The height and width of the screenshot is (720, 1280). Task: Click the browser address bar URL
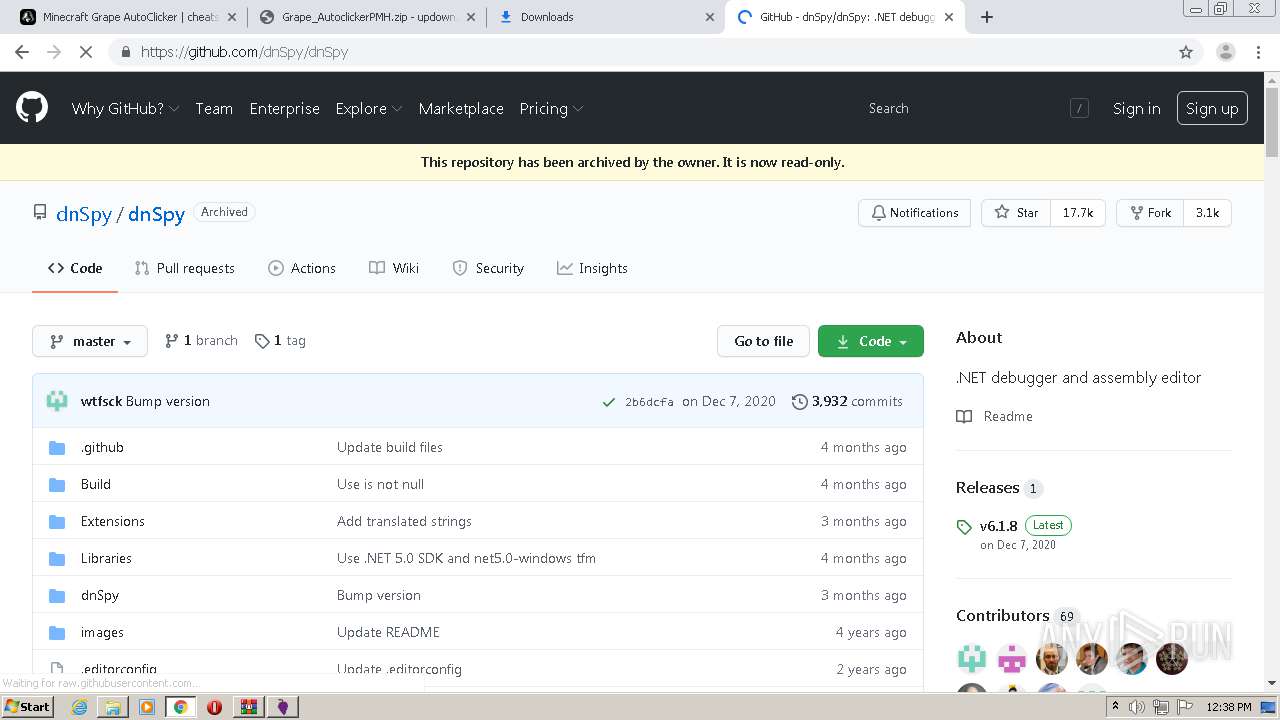tap(244, 52)
